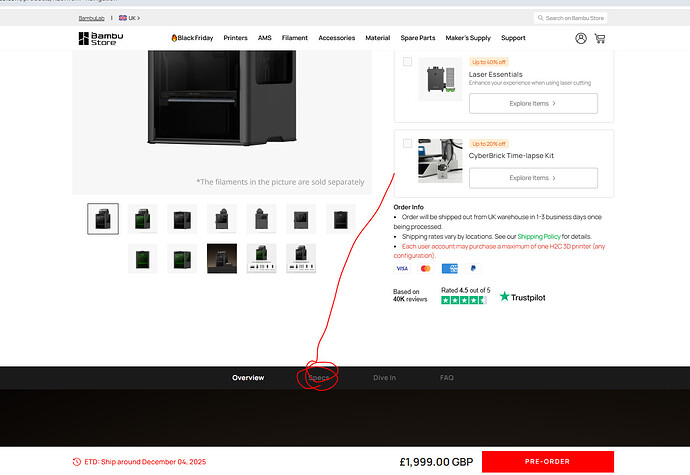Image resolution: width=690 pixels, height=475 pixels.
Task: Click the UK flag icon
Action: click(123, 18)
